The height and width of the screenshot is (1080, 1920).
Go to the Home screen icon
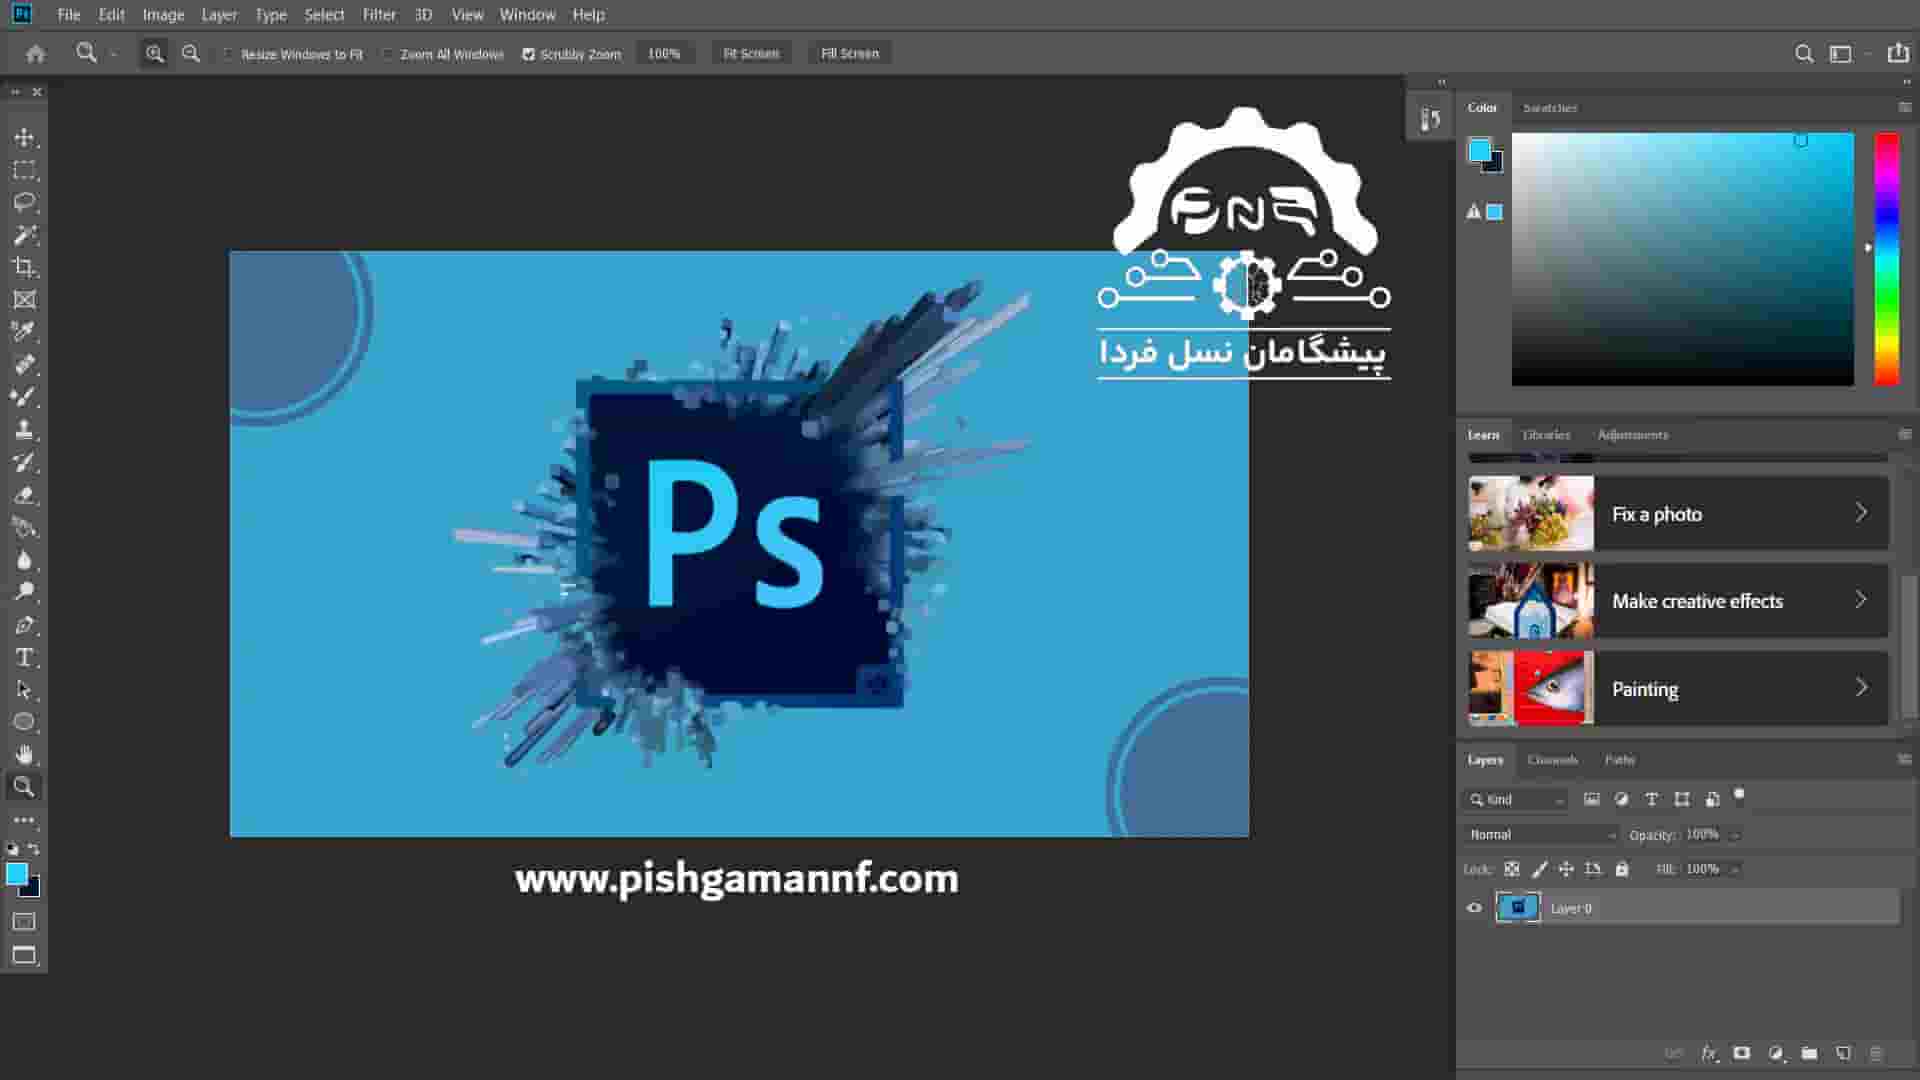tap(36, 54)
